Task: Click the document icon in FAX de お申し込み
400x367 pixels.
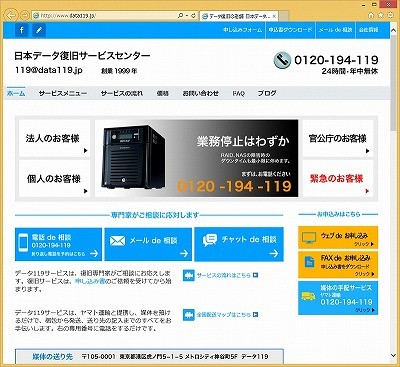Action: (x=309, y=262)
